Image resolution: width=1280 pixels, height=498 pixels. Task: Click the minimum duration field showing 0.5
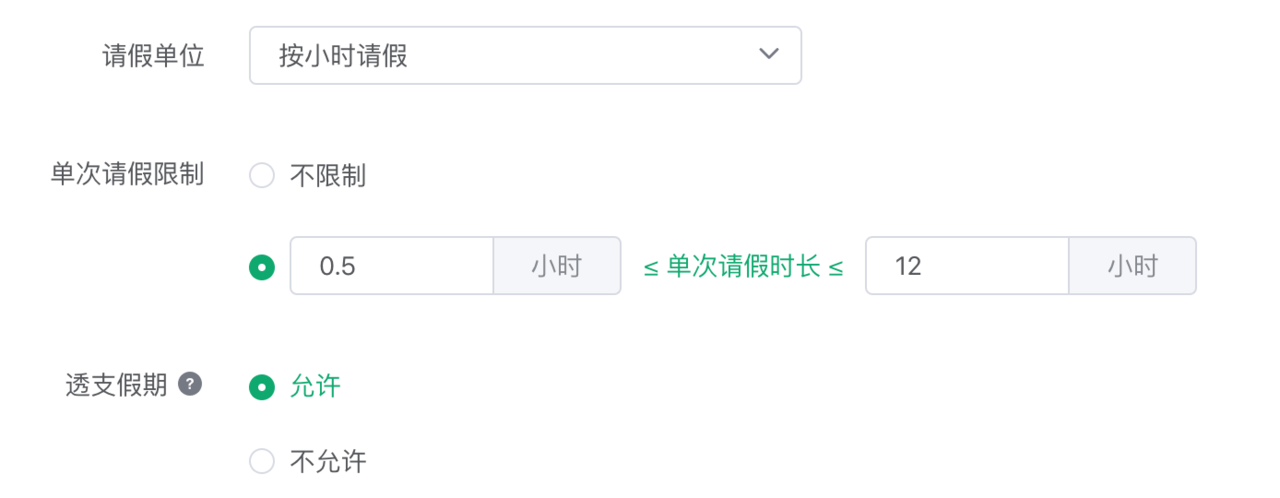point(392,266)
